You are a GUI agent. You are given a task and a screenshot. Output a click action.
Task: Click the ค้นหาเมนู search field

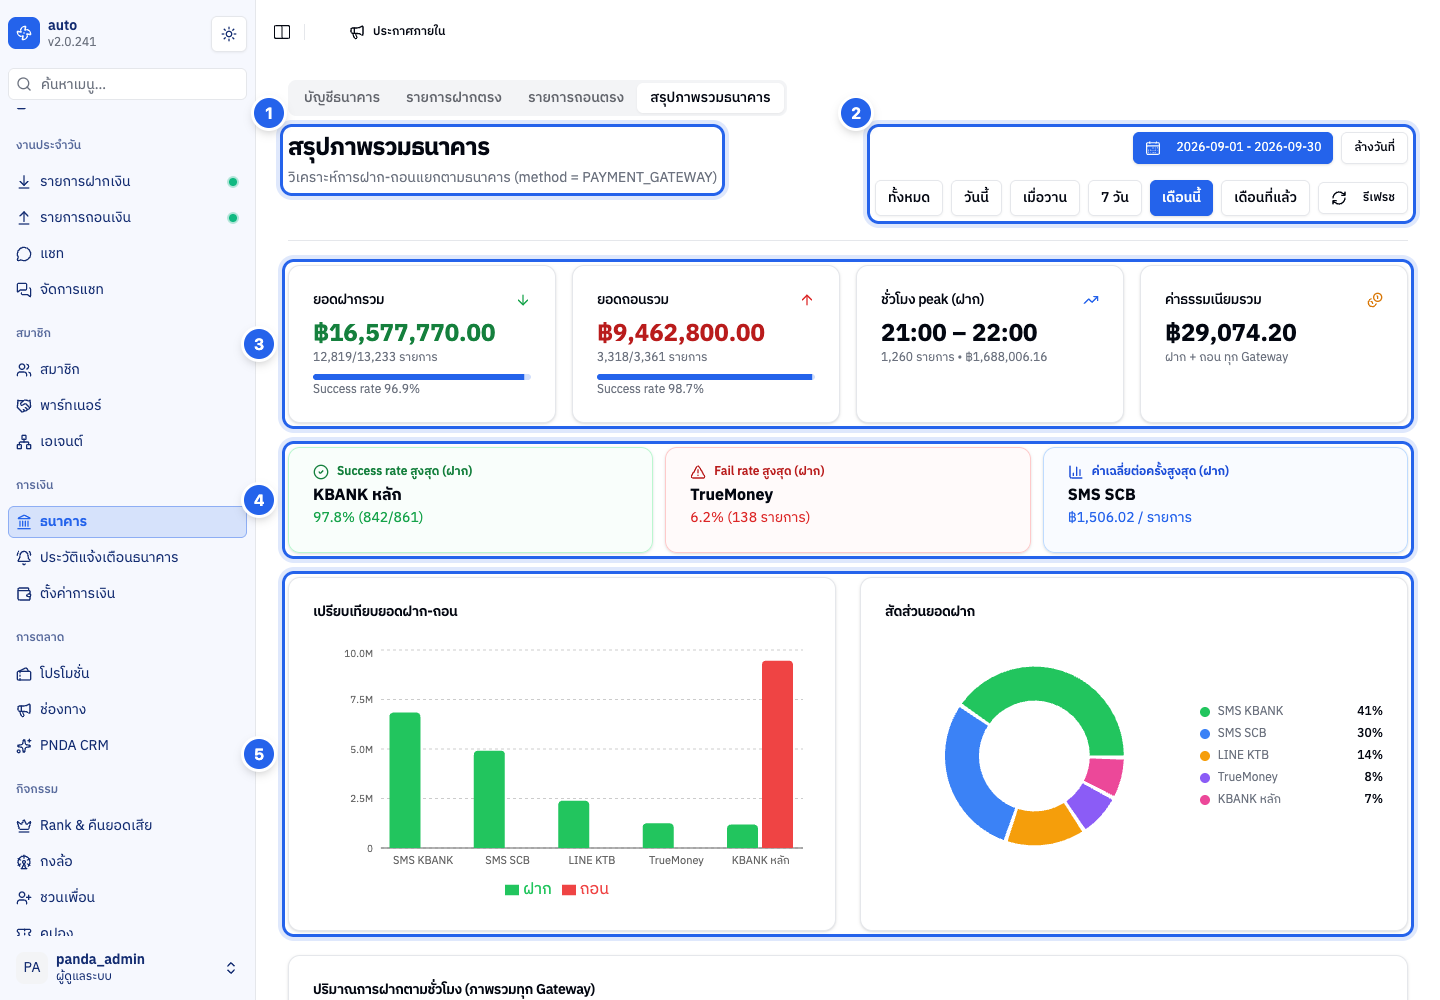tap(127, 84)
